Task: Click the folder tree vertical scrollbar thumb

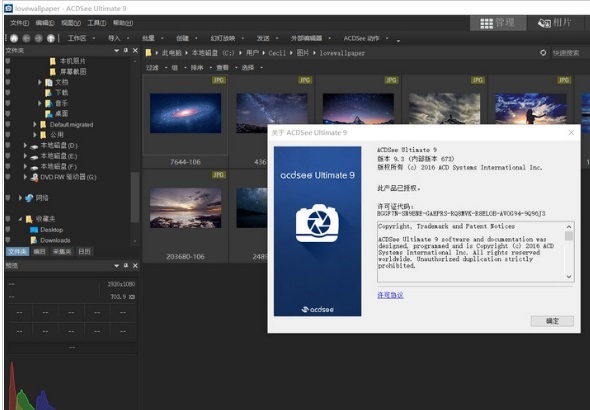Action: click(x=135, y=197)
